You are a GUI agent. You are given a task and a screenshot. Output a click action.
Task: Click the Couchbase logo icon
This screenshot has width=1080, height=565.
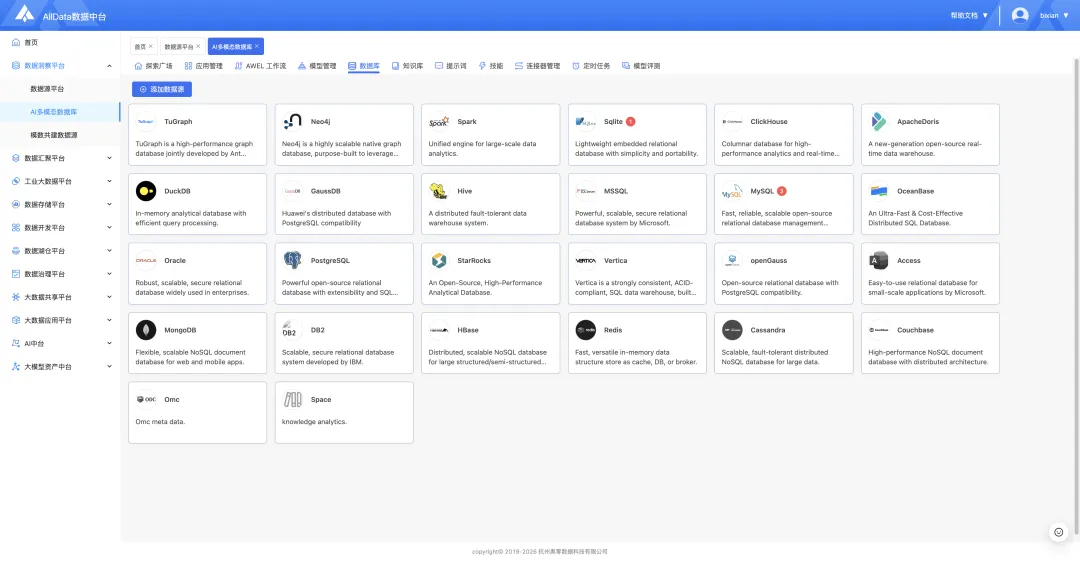point(878,330)
